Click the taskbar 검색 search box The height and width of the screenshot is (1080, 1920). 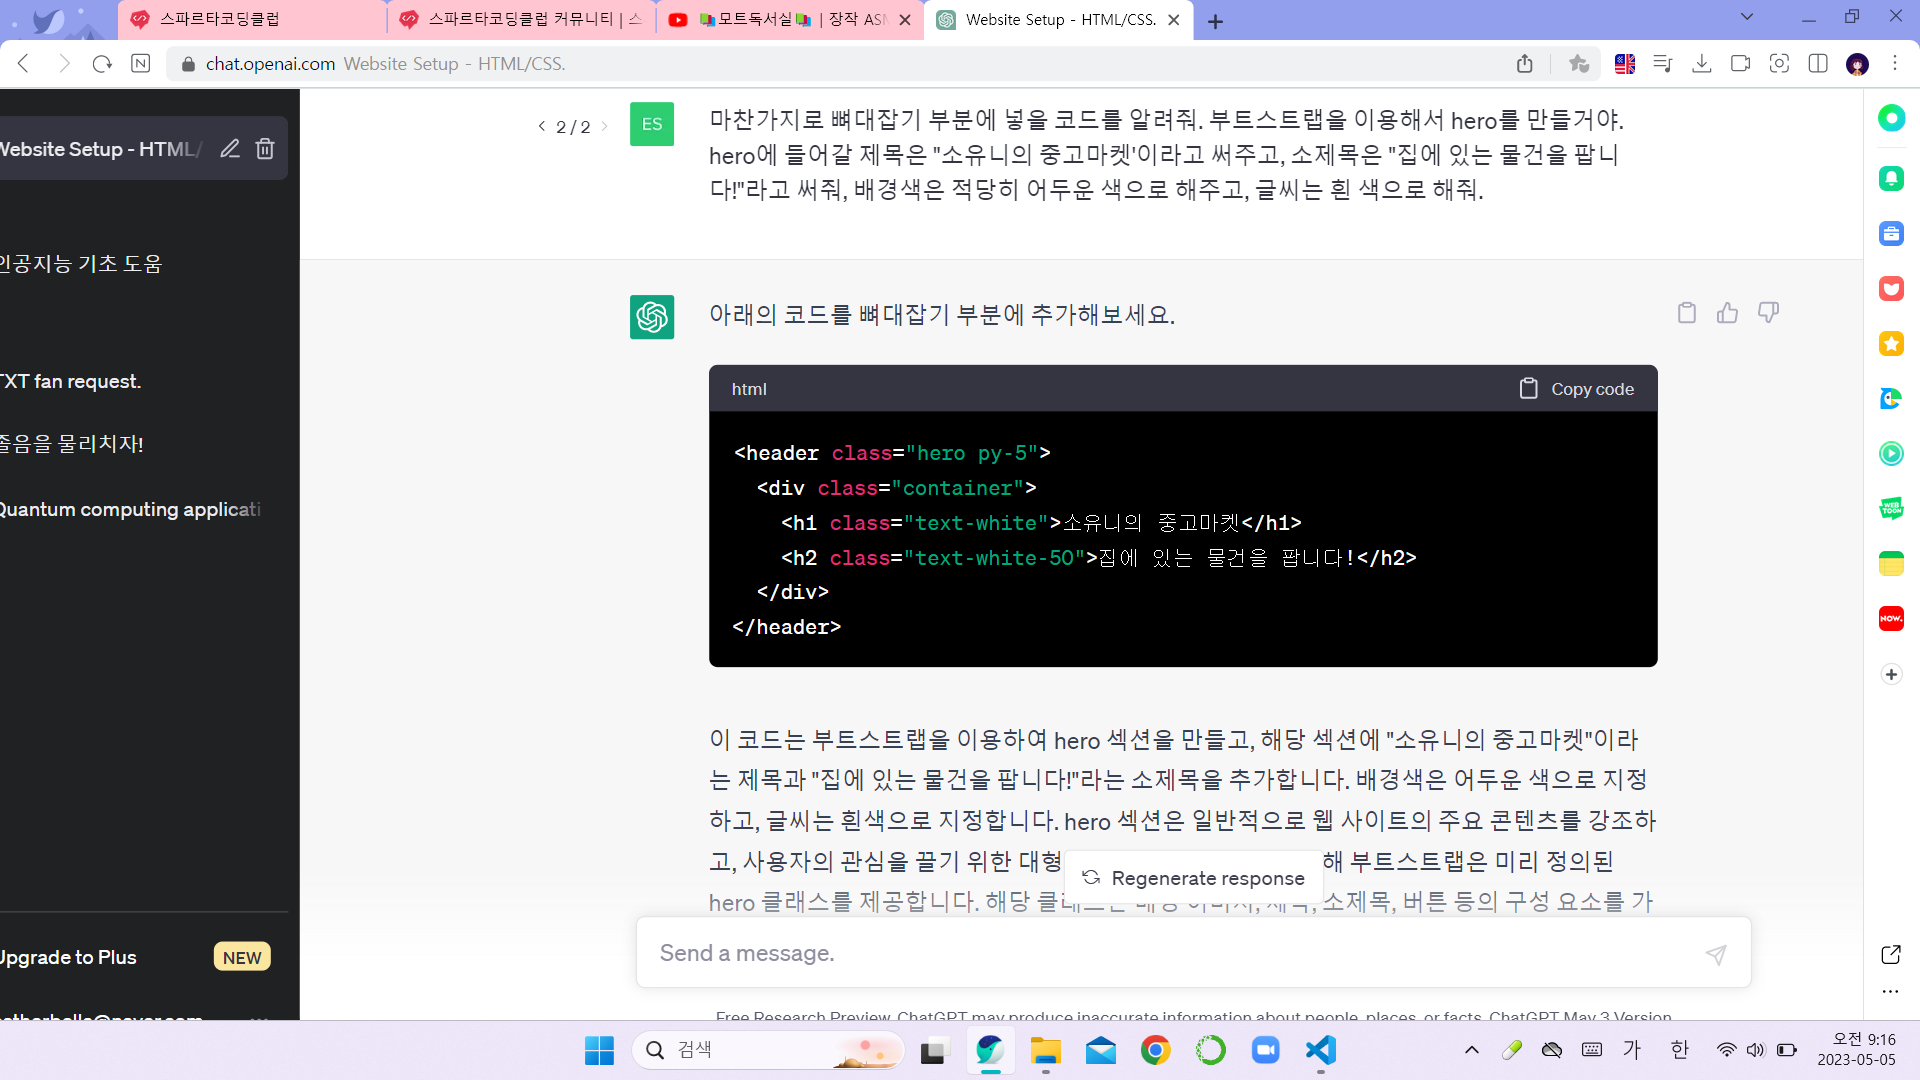(x=768, y=1050)
